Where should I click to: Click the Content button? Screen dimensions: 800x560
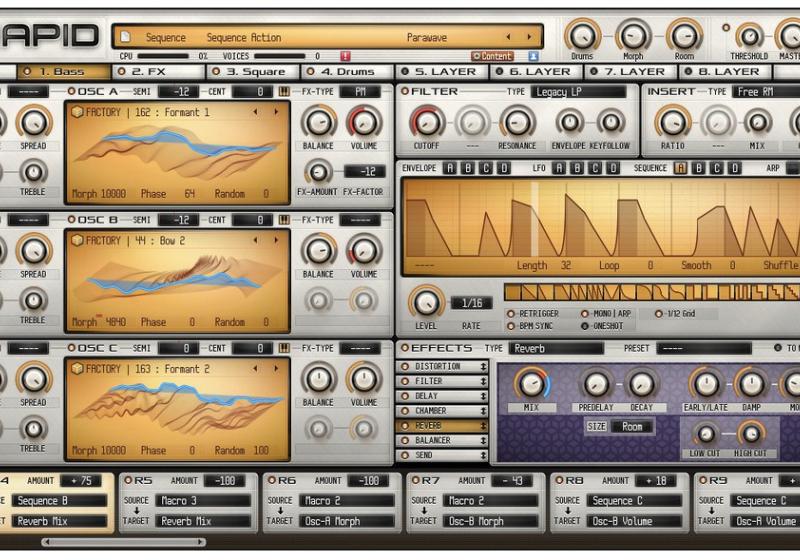492,57
